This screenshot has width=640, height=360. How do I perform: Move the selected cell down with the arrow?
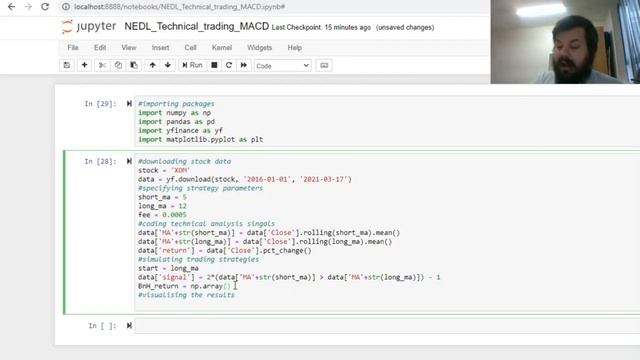click(168, 65)
